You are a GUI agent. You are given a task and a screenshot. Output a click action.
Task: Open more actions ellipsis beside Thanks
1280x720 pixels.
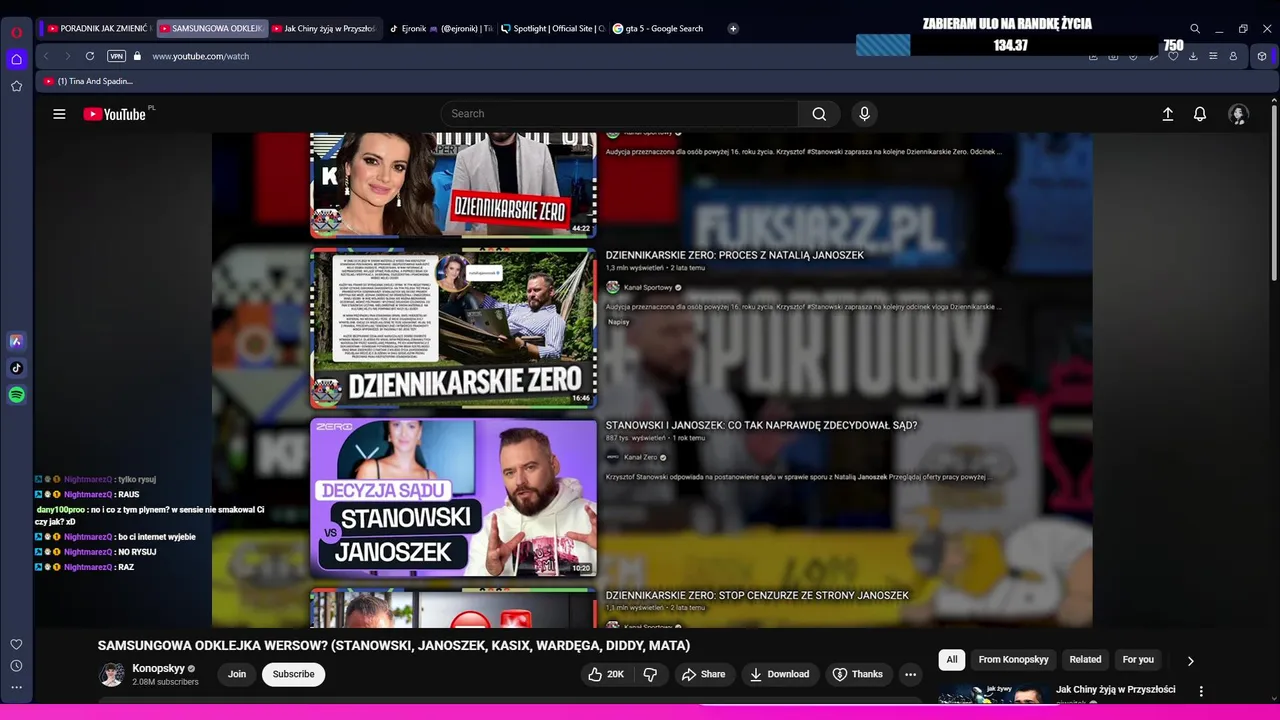(x=910, y=674)
